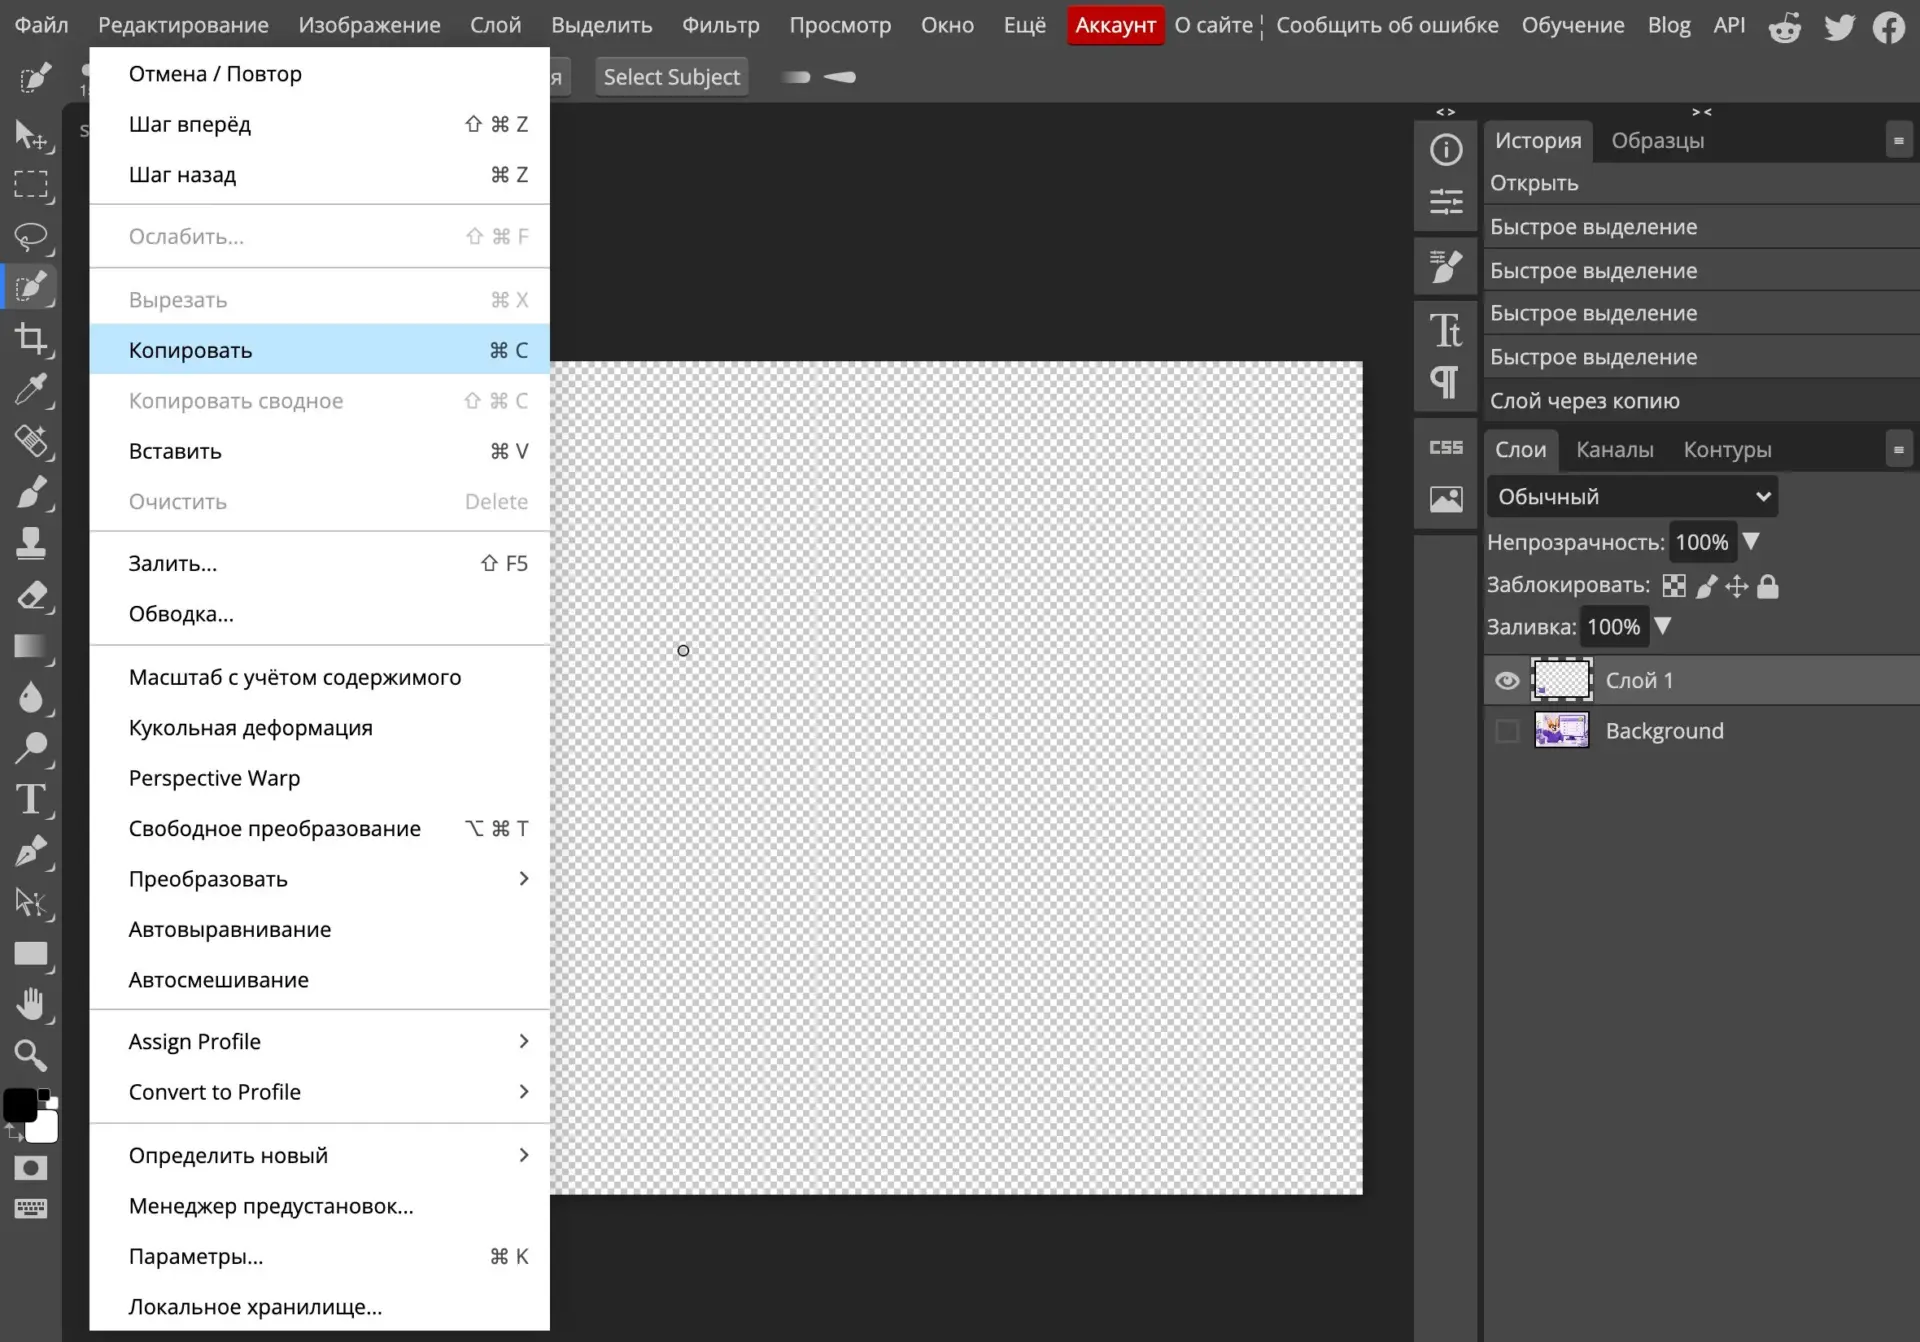Open the Обучение link
Screen dimensions: 1920x1342
[x=1572, y=25]
